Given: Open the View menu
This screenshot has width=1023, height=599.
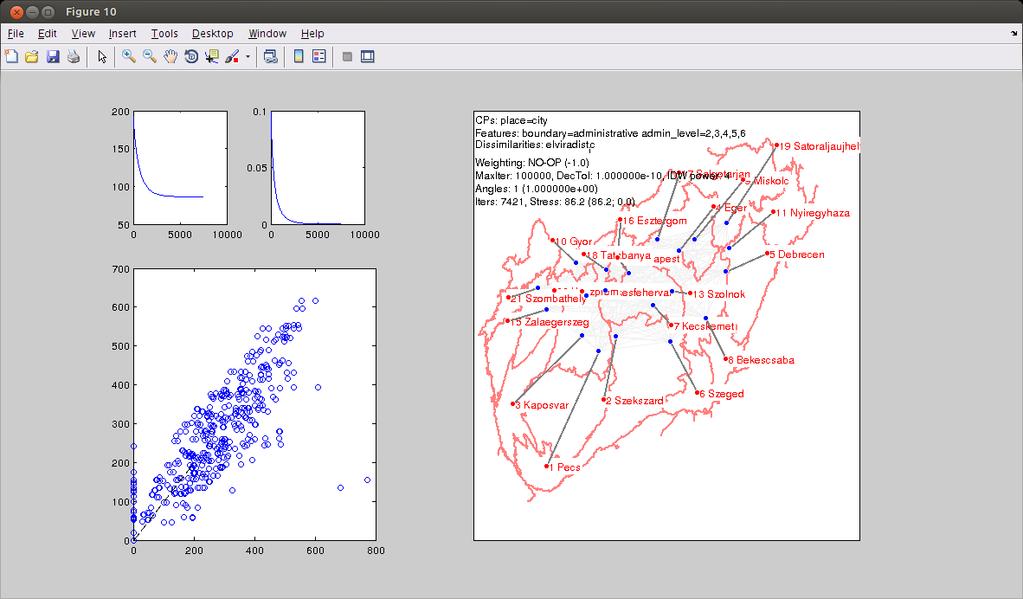Looking at the screenshot, I should point(83,33).
